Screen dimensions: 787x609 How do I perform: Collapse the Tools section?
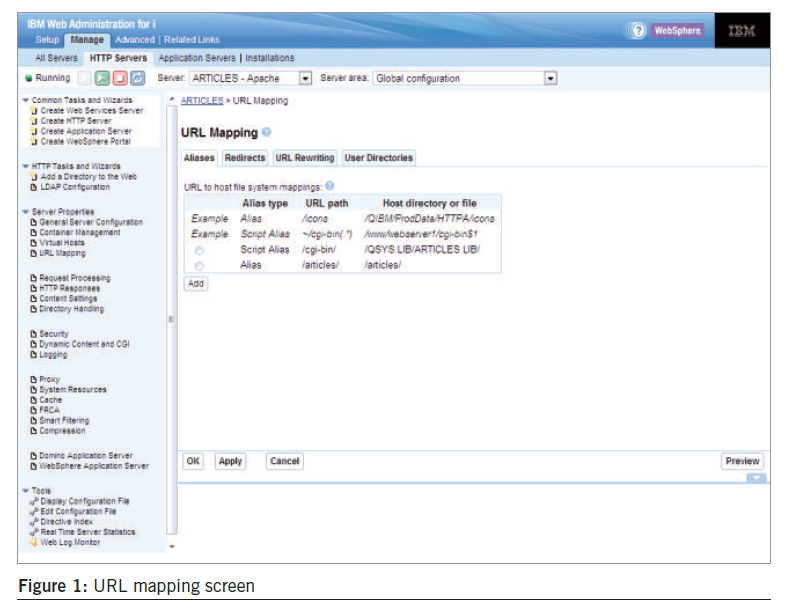tap(26, 491)
